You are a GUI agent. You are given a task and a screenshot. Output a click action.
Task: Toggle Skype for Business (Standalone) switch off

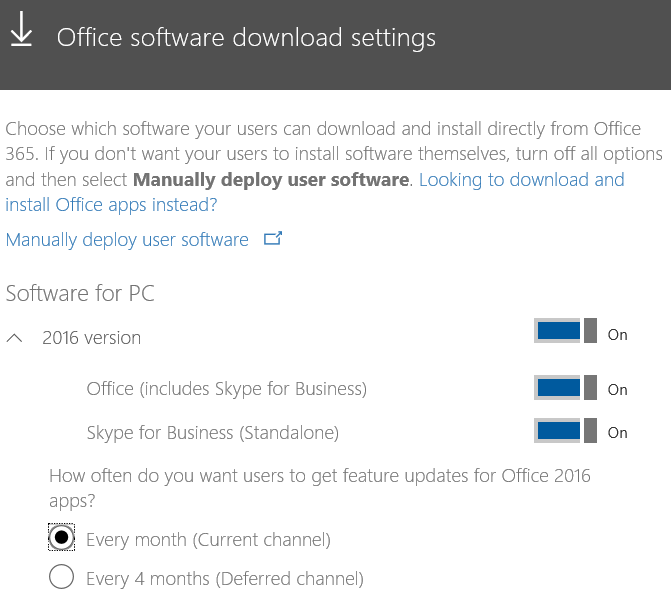(565, 431)
